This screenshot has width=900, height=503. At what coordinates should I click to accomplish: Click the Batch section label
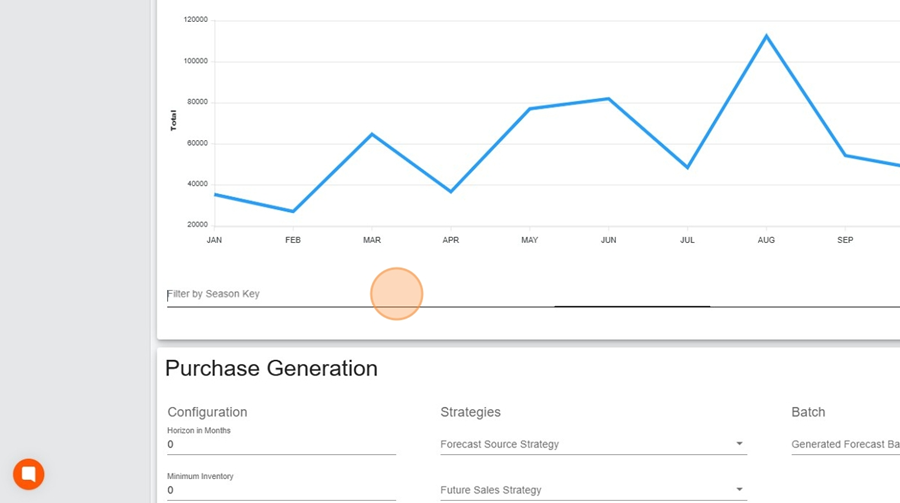coord(808,412)
